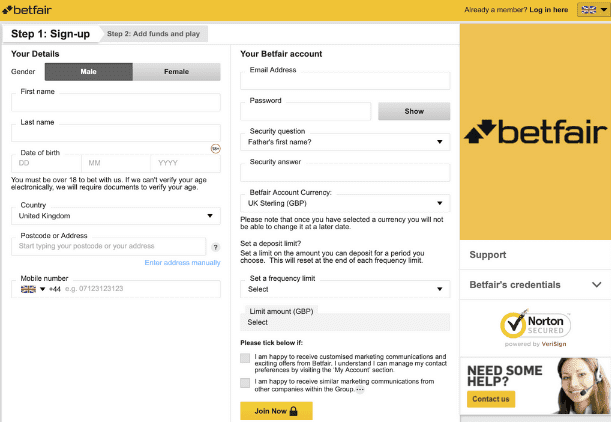Open the mobile country flag selector
Image resolution: width=611 pixels, height=422 pixels.
pos(33,289)
